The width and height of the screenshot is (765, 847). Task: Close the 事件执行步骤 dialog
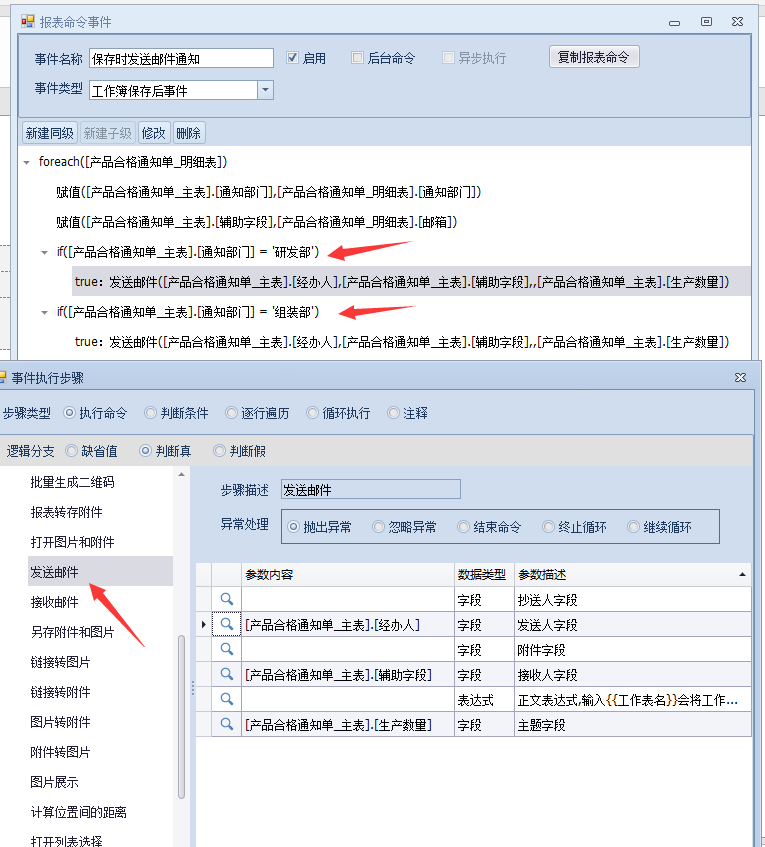740,378
